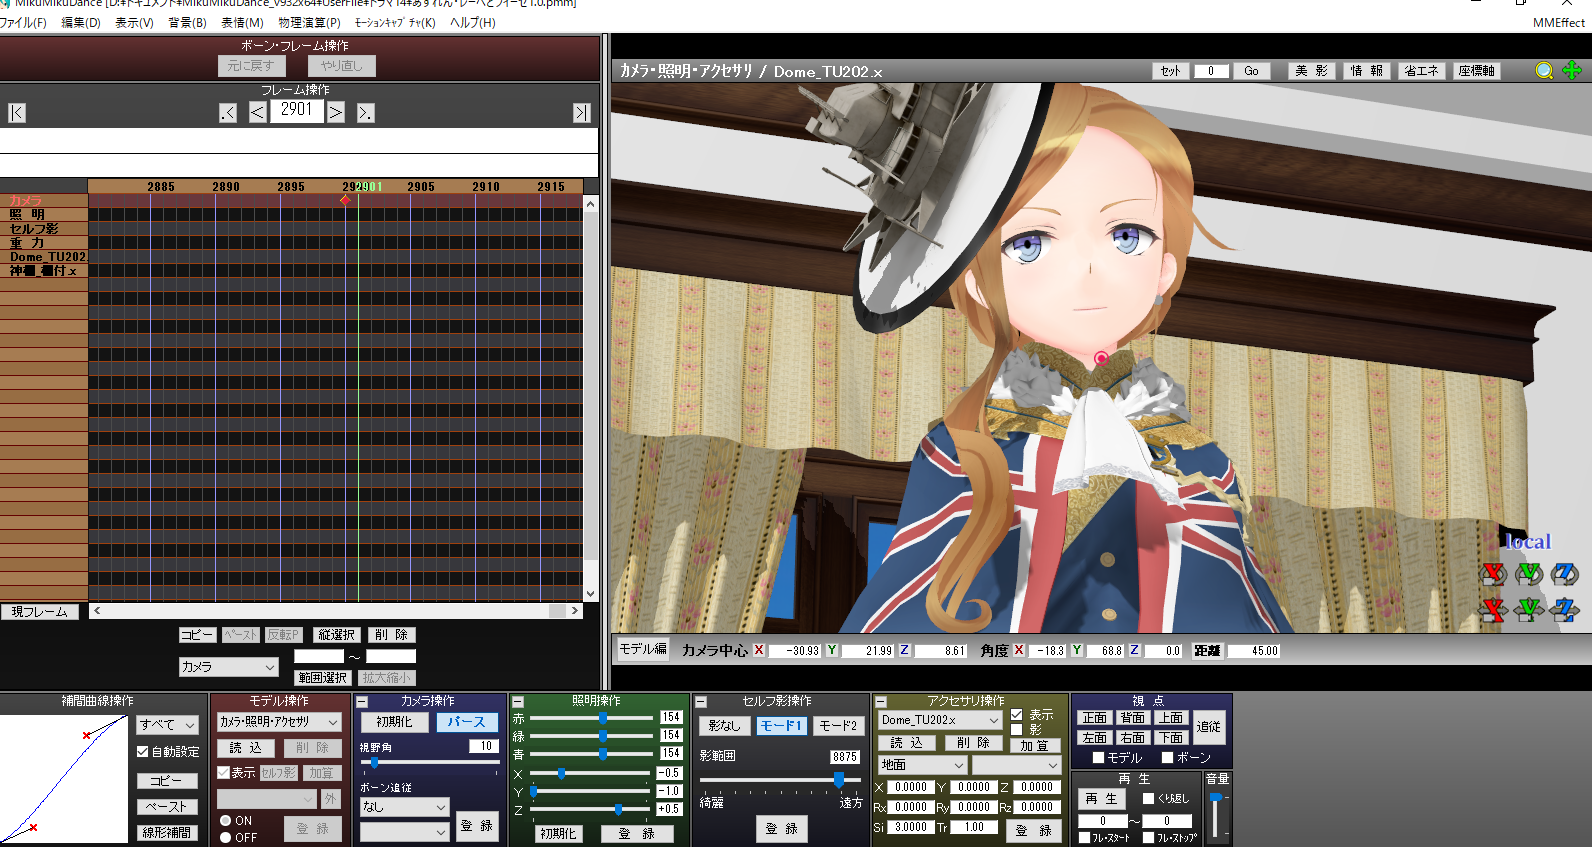The image size is (1592, 847).
Task: Click the frame number field showing 2901
Action: coord(297,110)
